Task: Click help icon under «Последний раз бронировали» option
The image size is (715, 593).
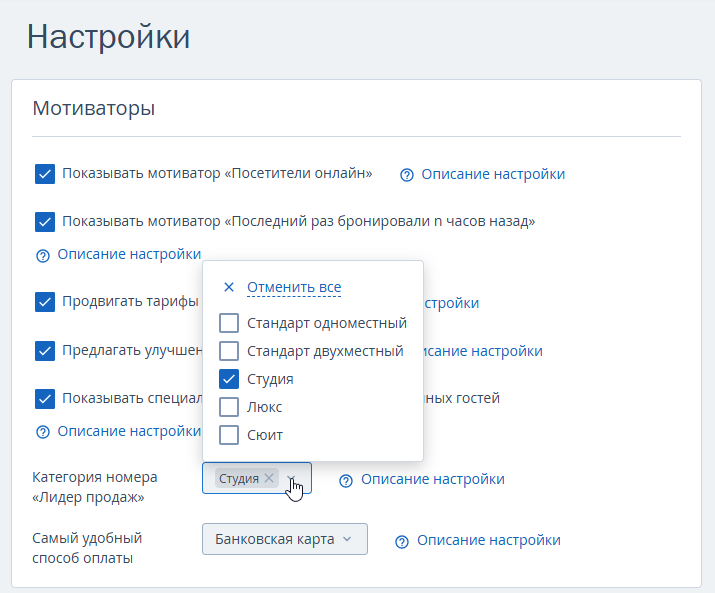Action: [43, 255]
